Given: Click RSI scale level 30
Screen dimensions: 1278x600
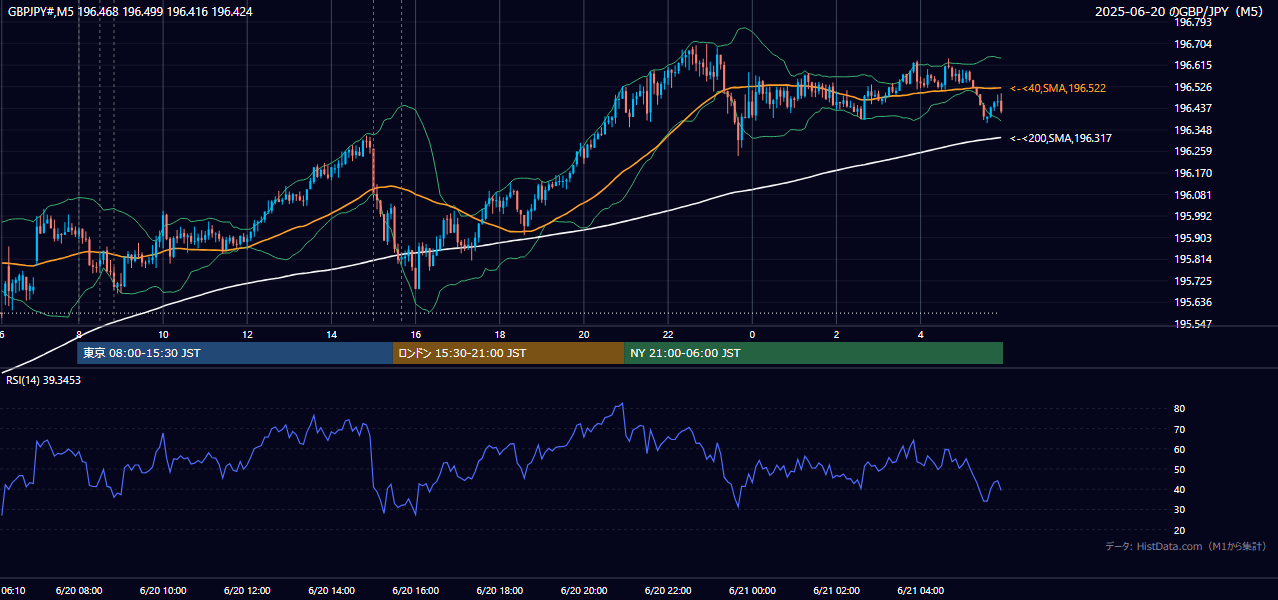Looking at the screenshot, I should point(1179,509).
